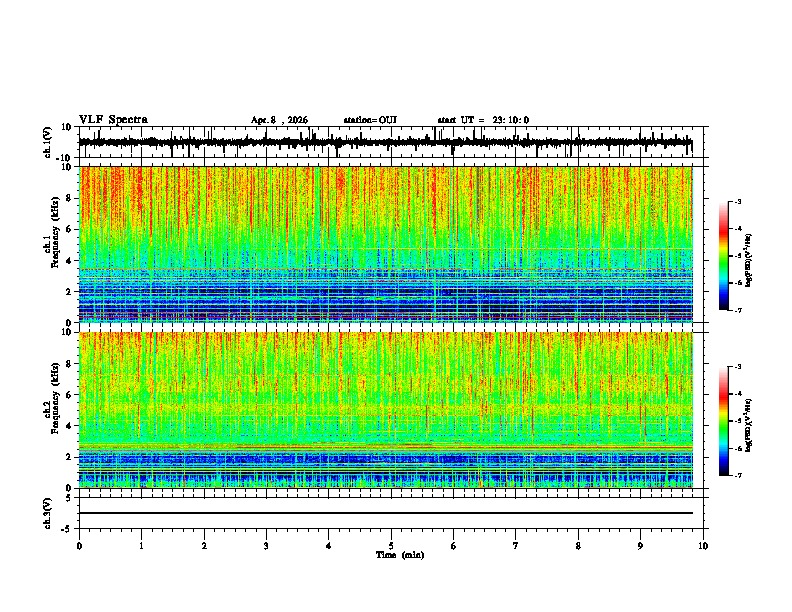
Task: Select the date text "Apr. 8, 2026"
Action: pos(279,120)
